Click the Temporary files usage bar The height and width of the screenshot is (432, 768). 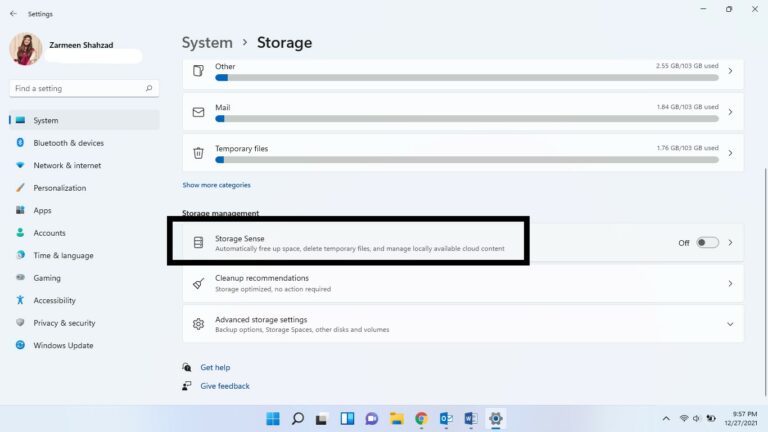coord(467,160)
